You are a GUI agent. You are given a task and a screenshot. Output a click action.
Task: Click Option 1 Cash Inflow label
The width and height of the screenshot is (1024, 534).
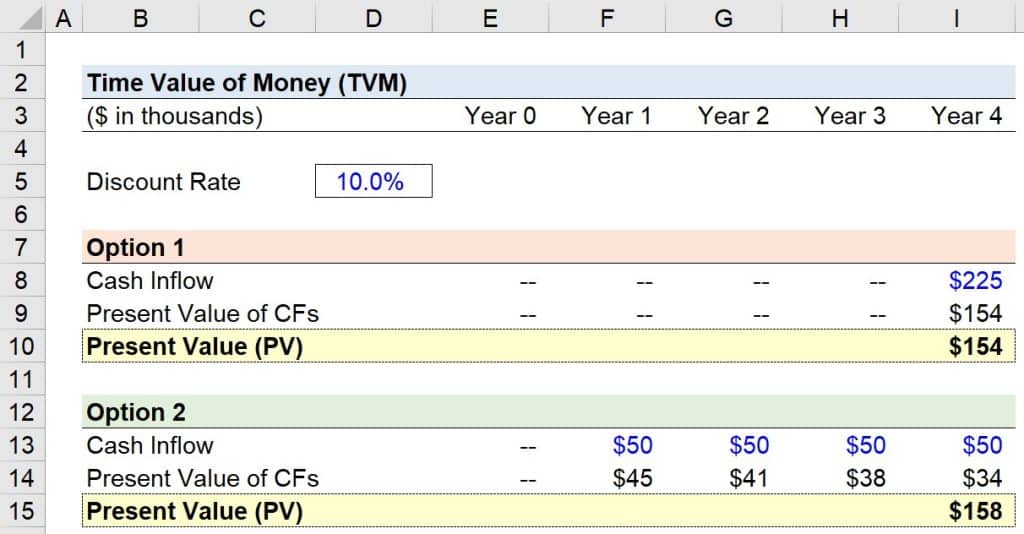tap(150, 281)
